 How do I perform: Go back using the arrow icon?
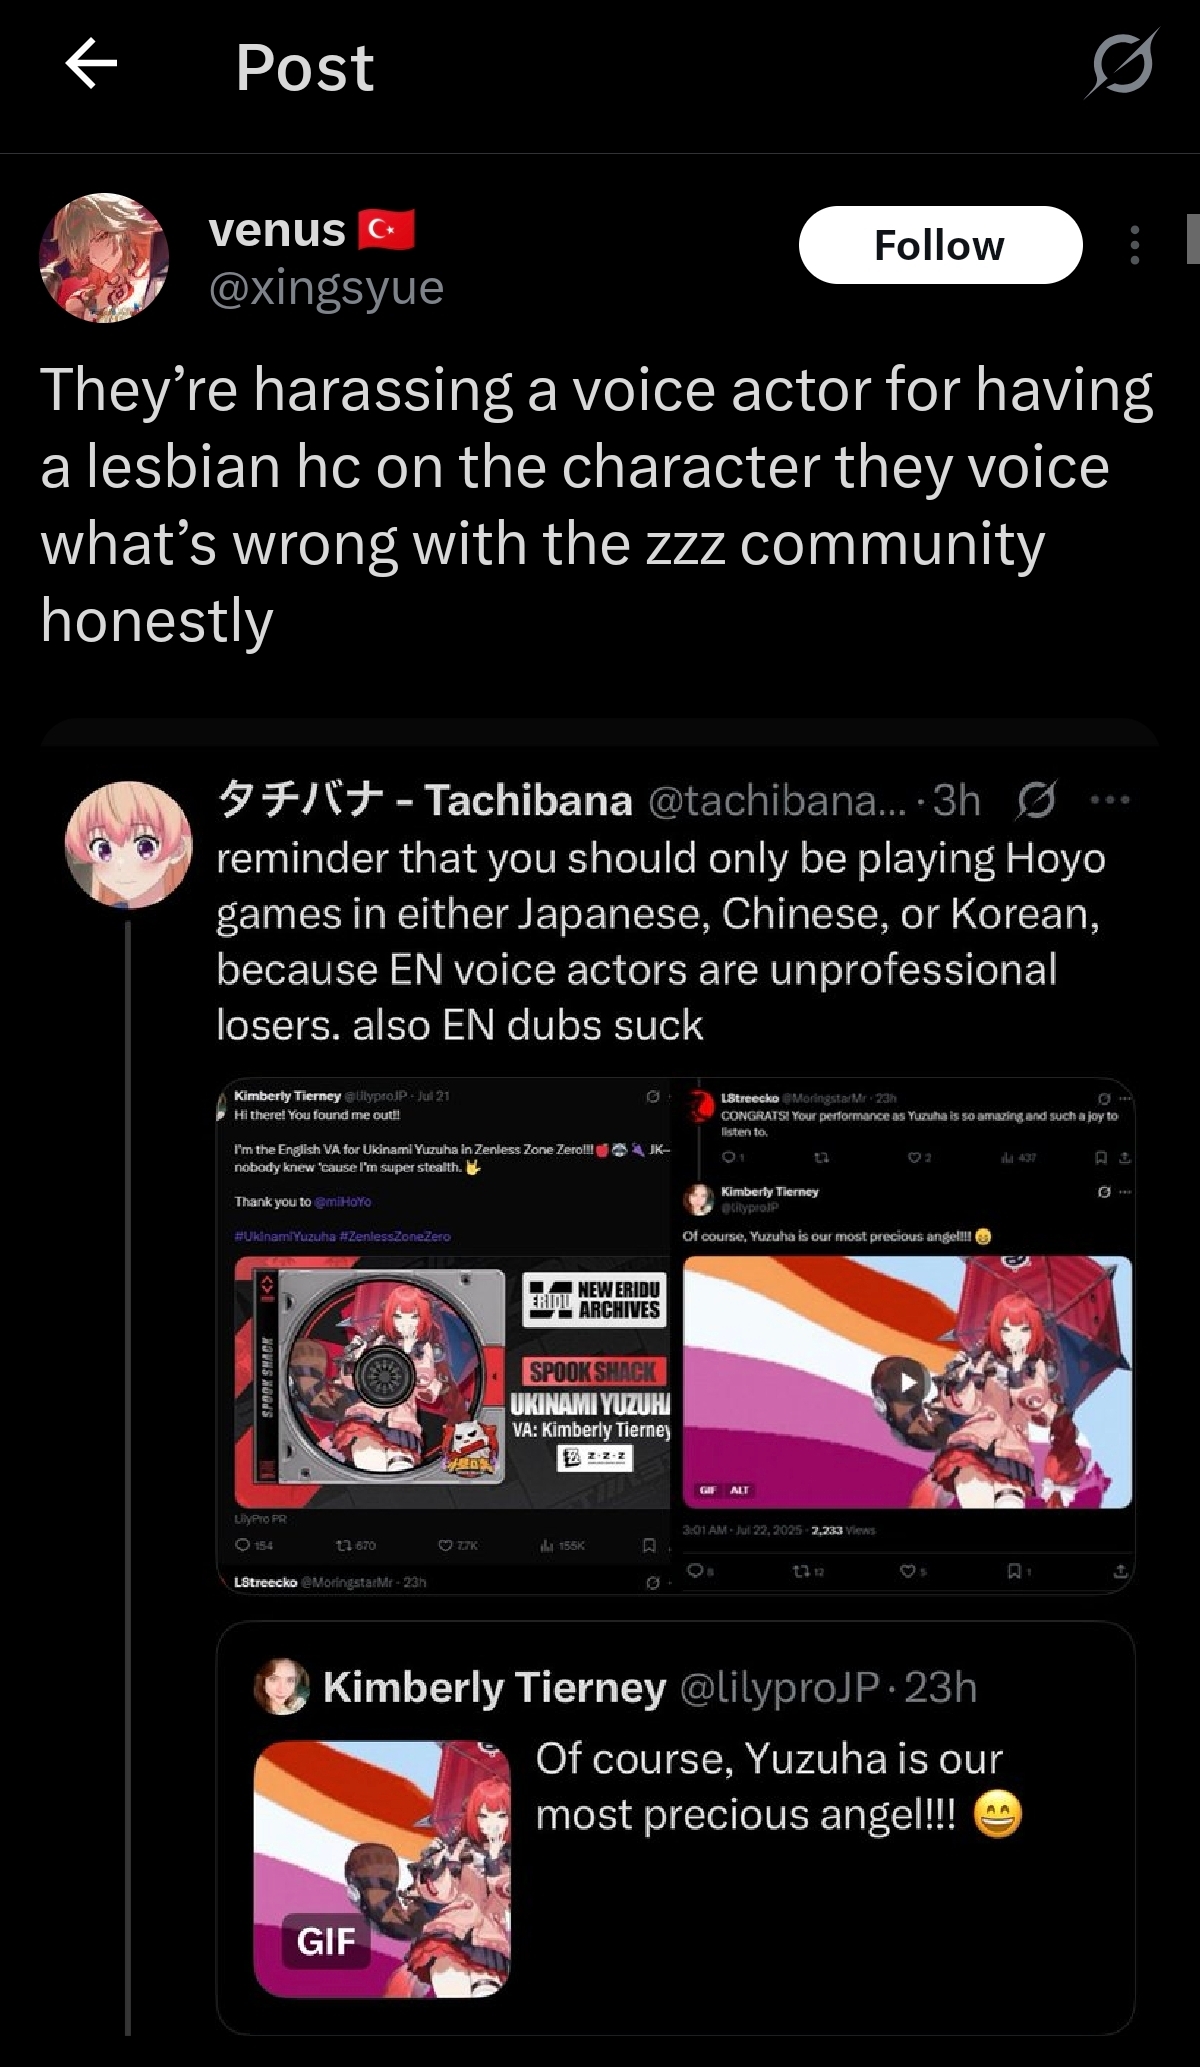pos(91,64)
